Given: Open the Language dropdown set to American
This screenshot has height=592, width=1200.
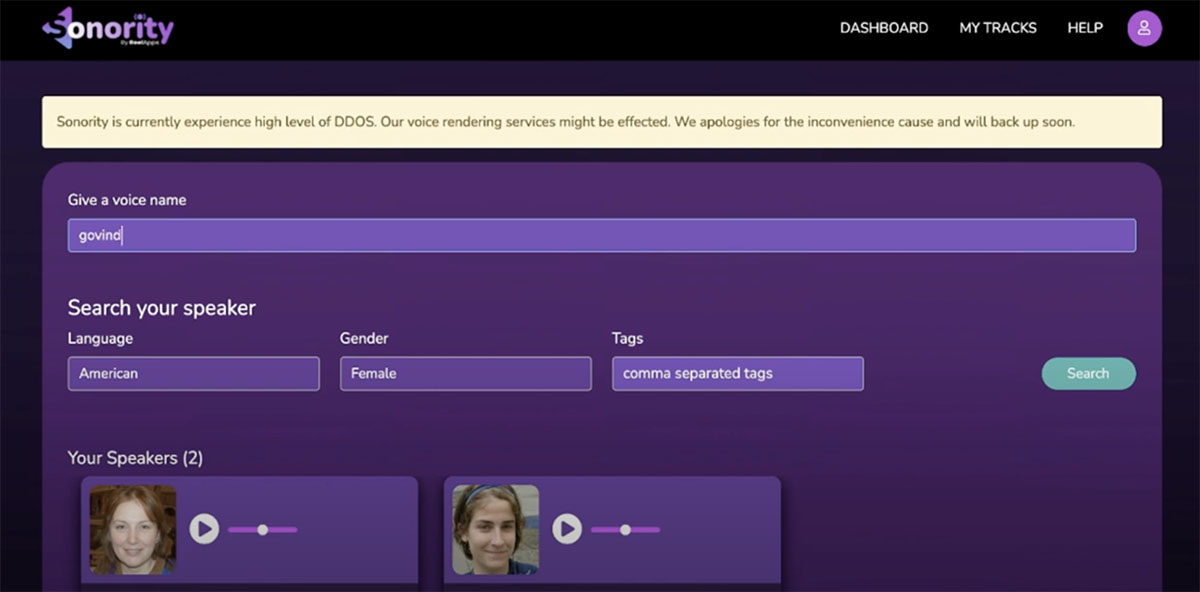Looking at the screenshot, I should (194, 373).
